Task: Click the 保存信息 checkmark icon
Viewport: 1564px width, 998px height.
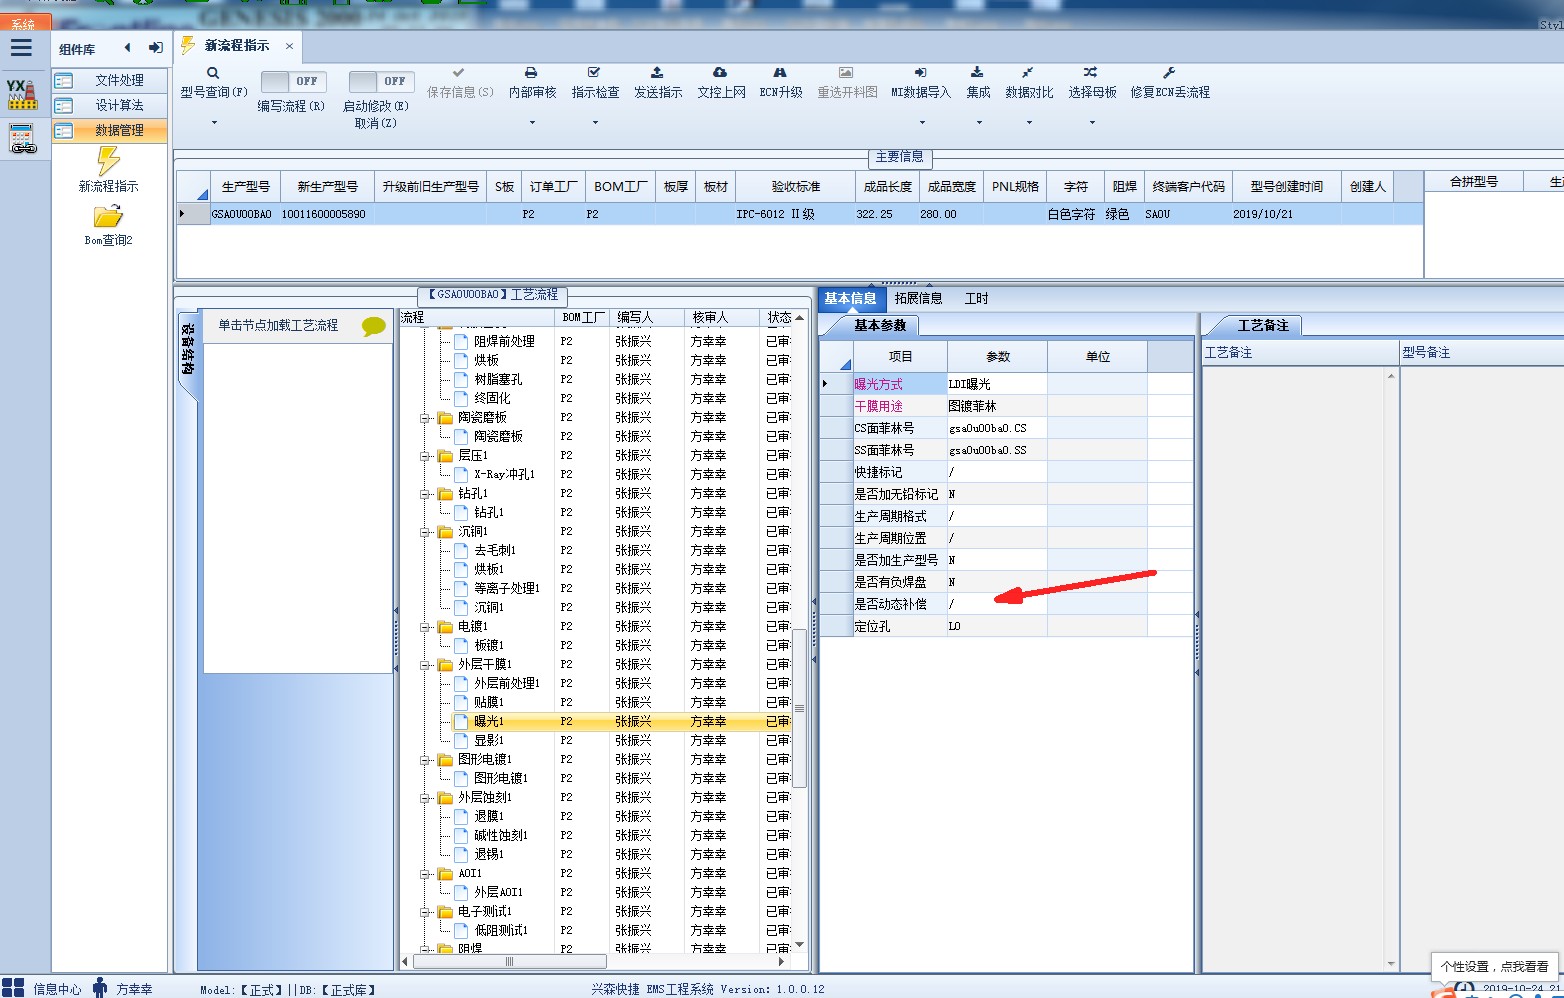Action: (x=459, y=73)
